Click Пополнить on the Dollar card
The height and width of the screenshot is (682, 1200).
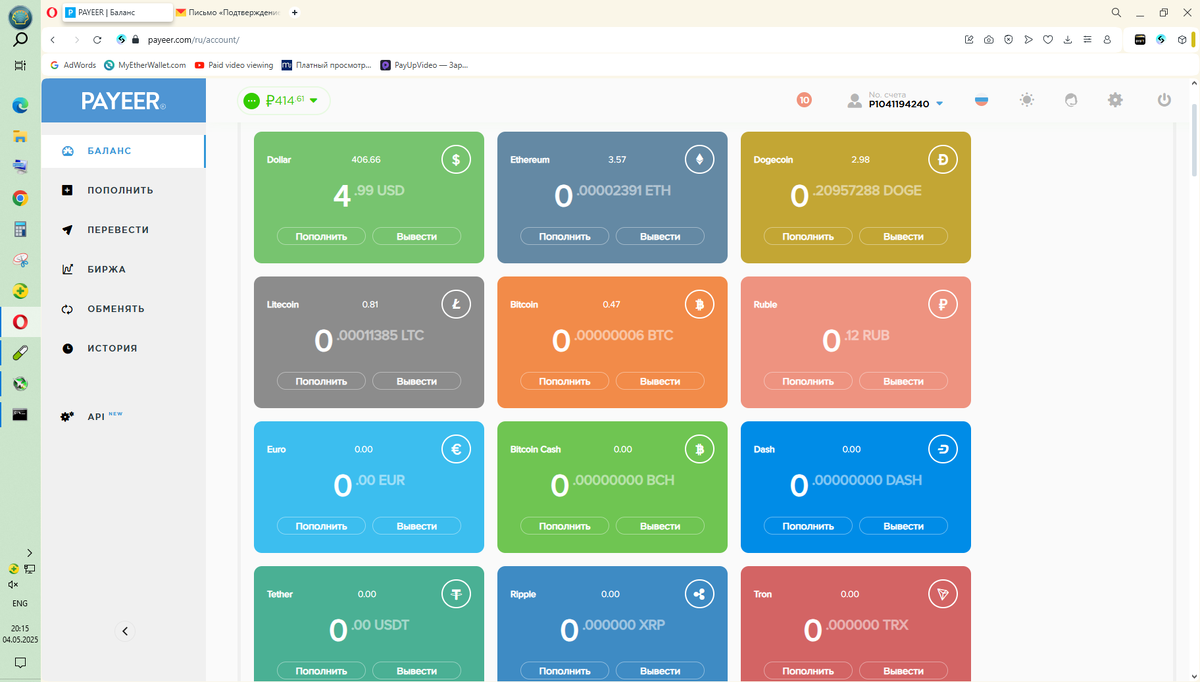[x=321, y=237]
